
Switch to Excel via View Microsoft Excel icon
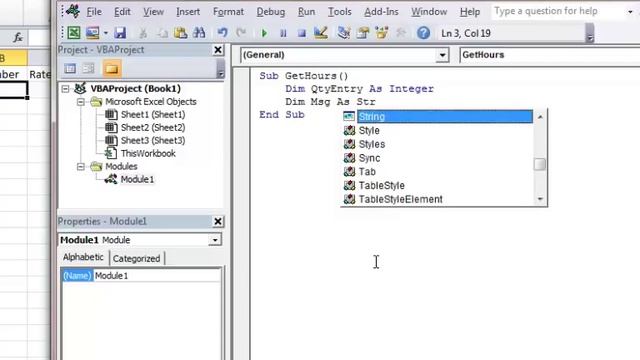74,33
